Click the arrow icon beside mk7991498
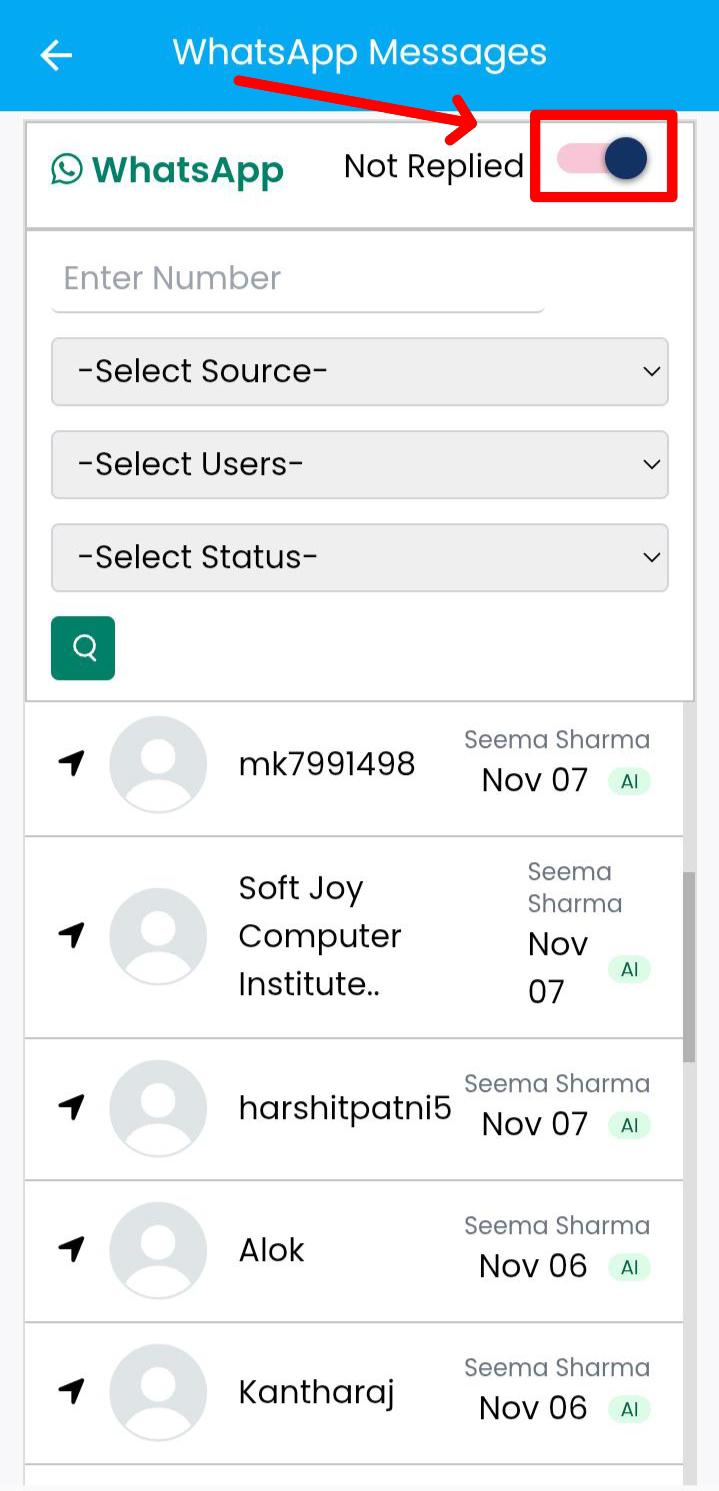This screenshot has height=1491, width=719. pyautogui.click(x=71, y=764)
